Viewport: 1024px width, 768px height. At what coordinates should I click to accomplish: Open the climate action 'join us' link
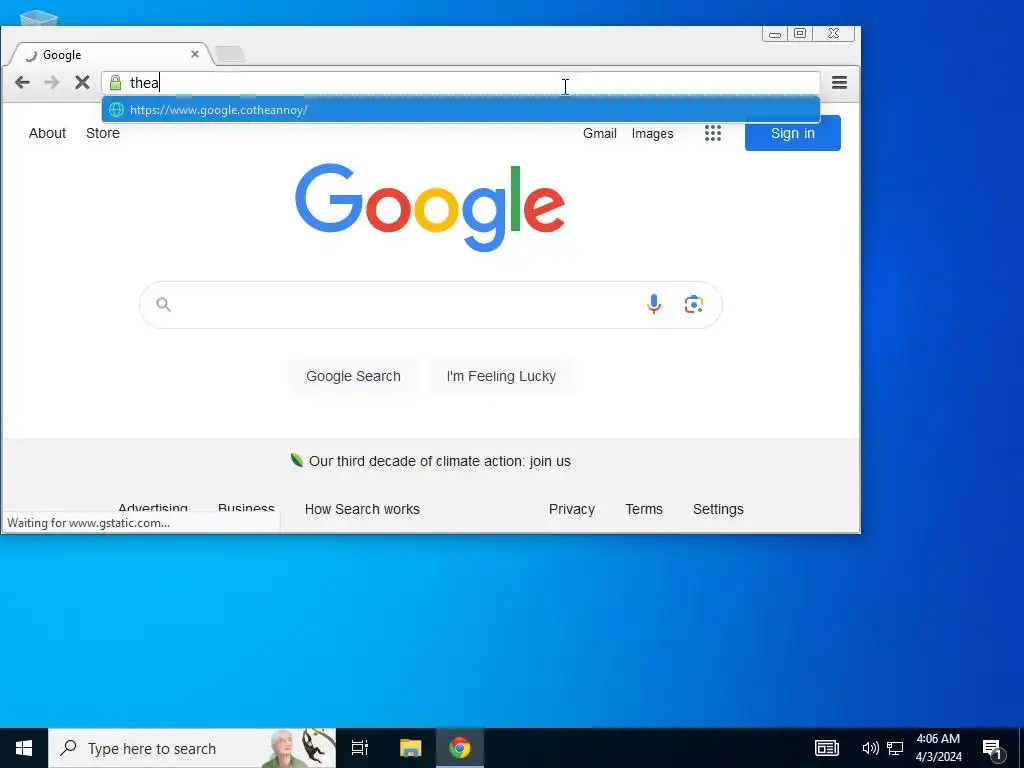(x=550, y=461)
